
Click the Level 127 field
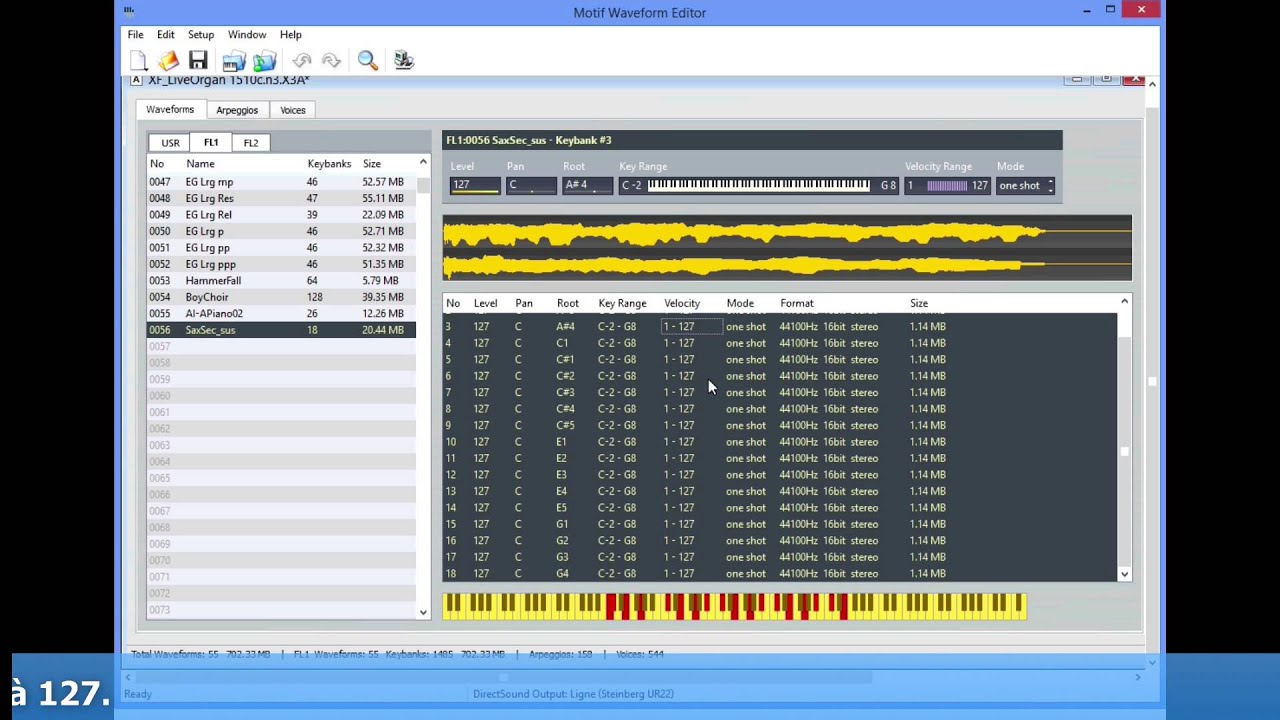pyautogui.click(x=475, y=185)
